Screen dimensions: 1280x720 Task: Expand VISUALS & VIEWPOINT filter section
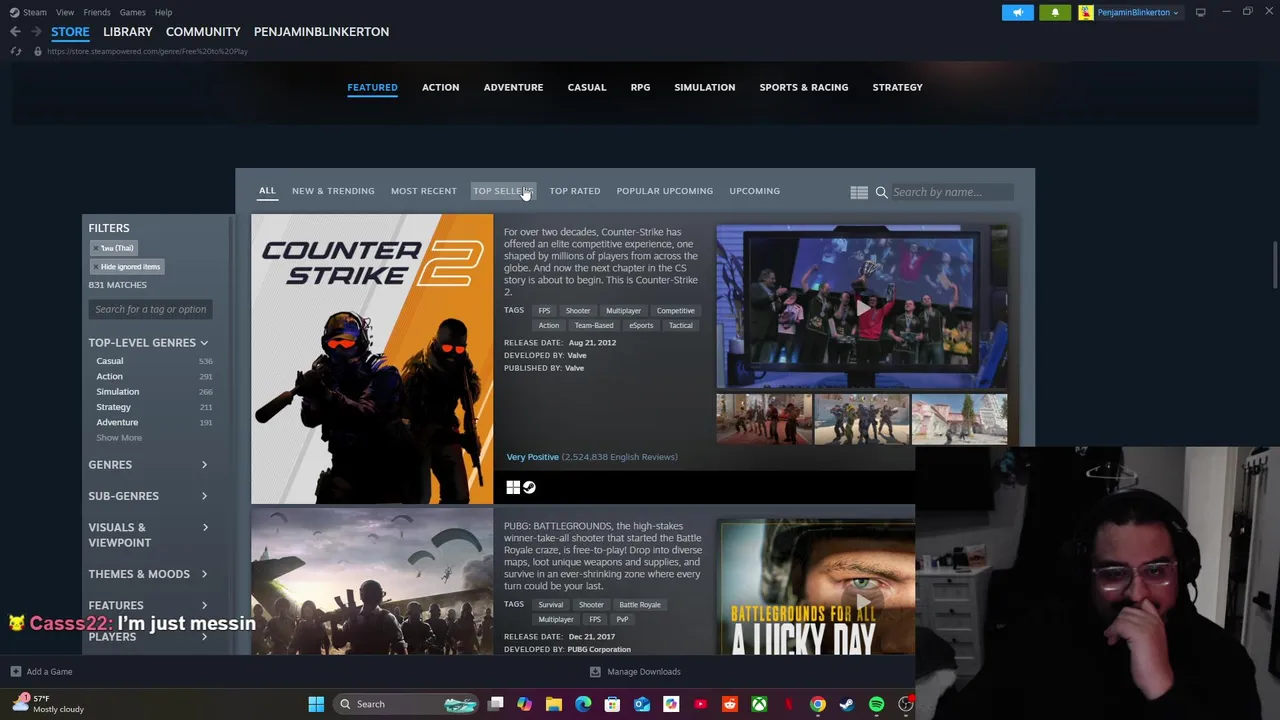click(148, 535)
